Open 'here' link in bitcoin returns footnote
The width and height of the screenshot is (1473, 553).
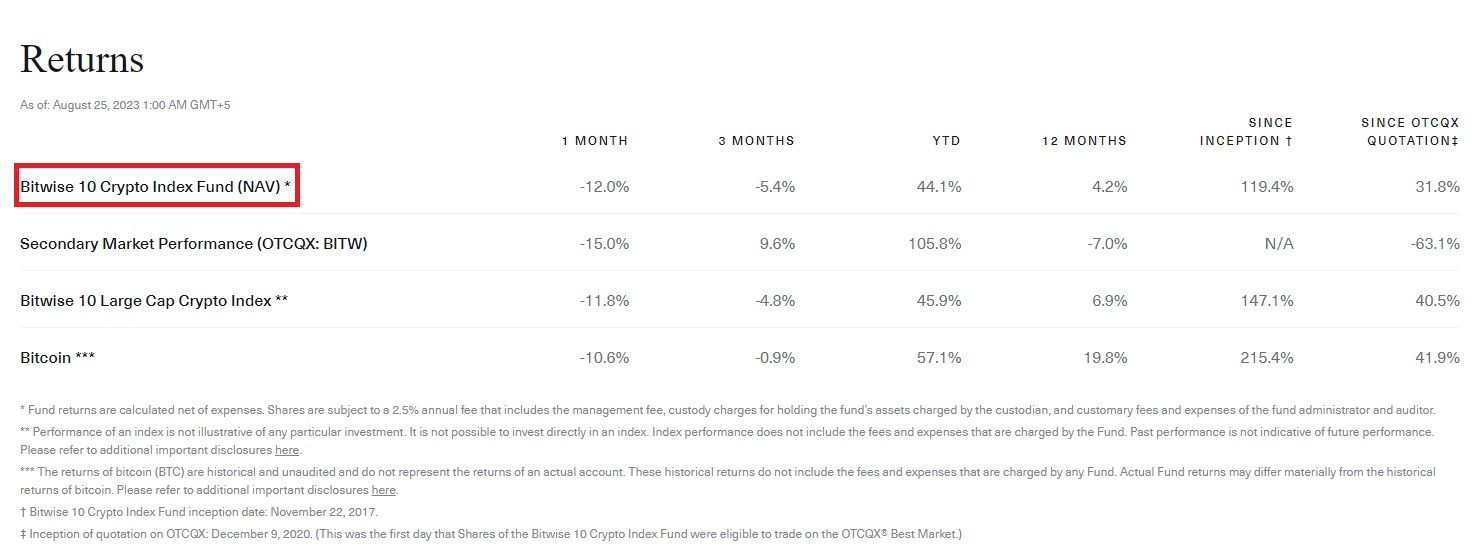384,490
